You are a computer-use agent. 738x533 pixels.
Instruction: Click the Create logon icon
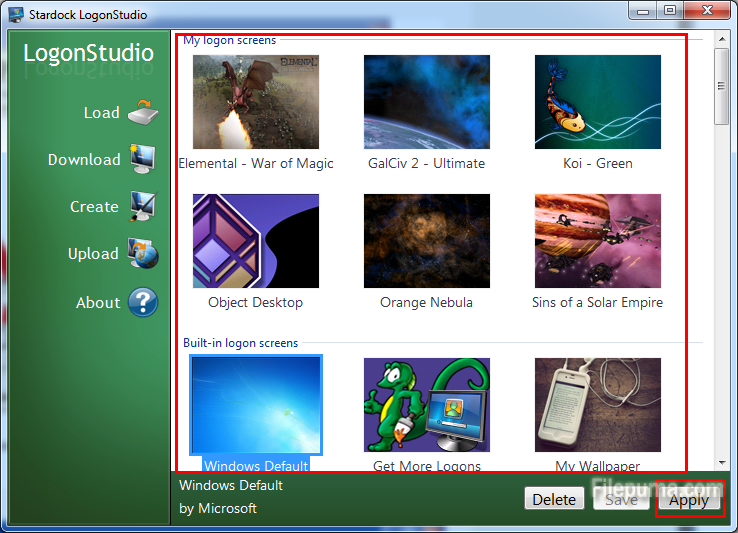[x=143, y=206]
